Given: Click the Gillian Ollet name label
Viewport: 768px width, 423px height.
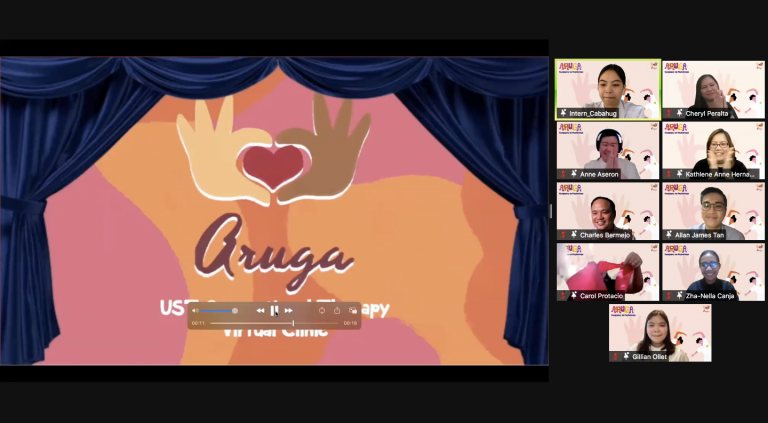Looking at the screenshot, I should pos(649,357).
